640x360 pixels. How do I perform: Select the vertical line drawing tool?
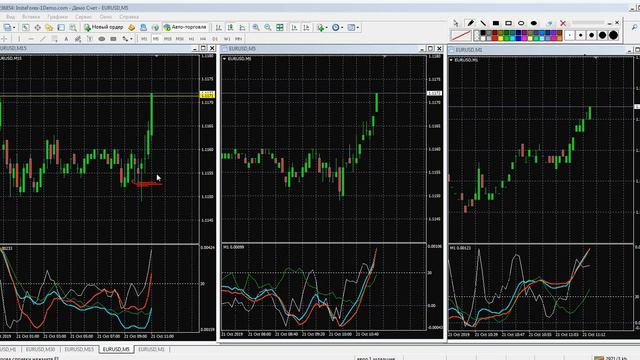point(19,39)
